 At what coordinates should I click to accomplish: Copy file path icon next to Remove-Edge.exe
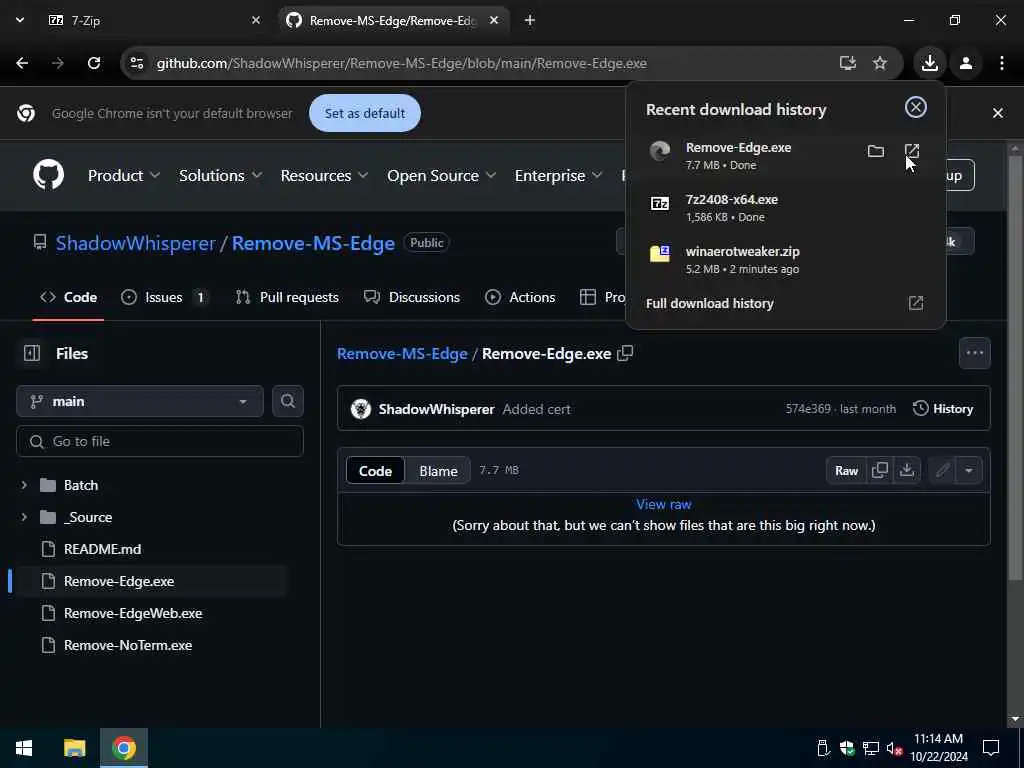[x=625, y=353]
